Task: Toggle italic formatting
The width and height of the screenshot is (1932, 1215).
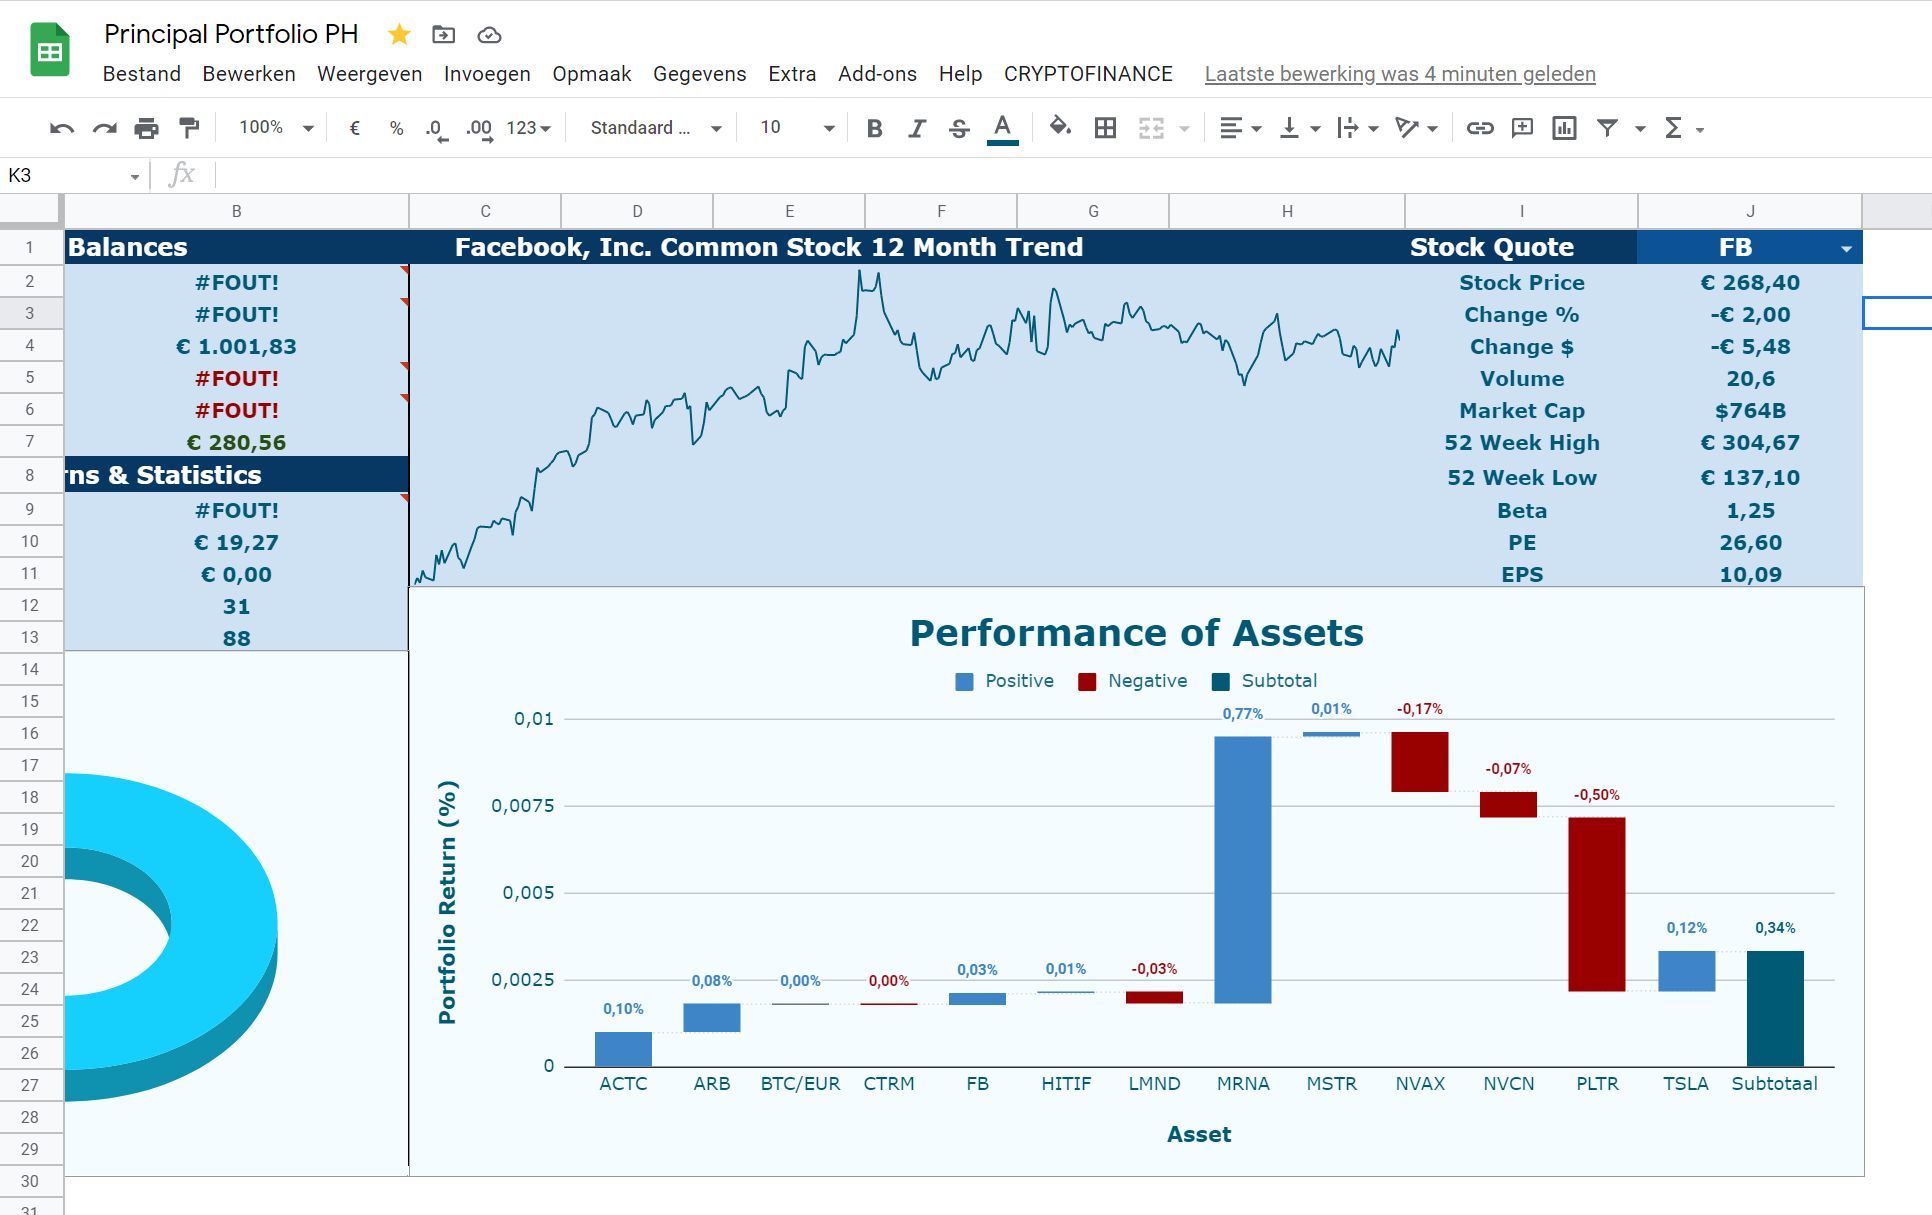Action: click(916, 128)
